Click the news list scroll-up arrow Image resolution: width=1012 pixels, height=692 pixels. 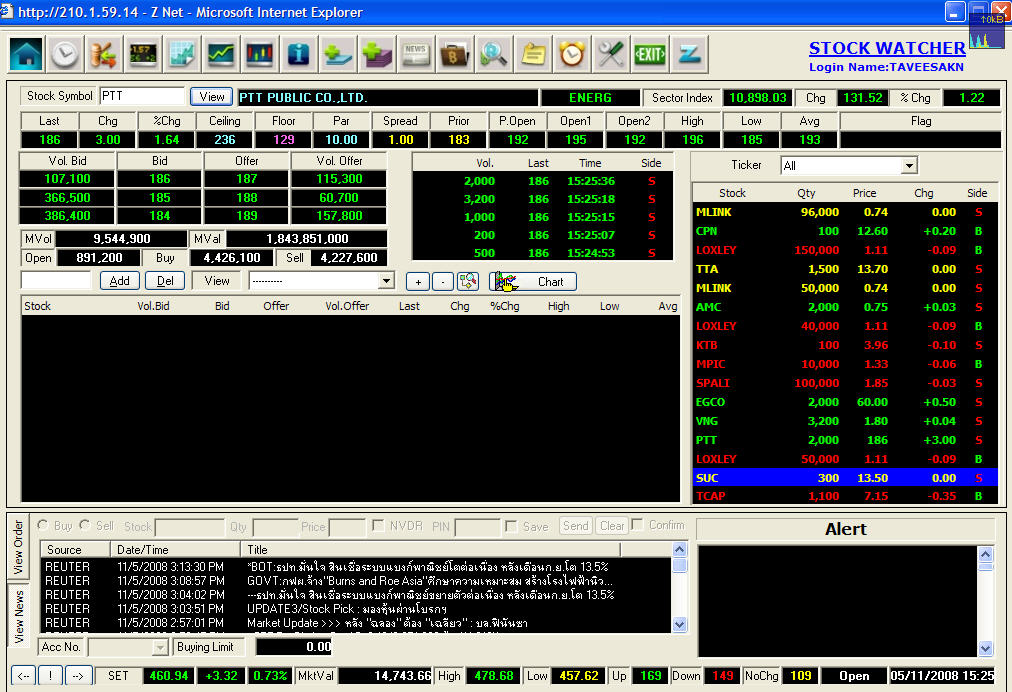tap(679, 549)
